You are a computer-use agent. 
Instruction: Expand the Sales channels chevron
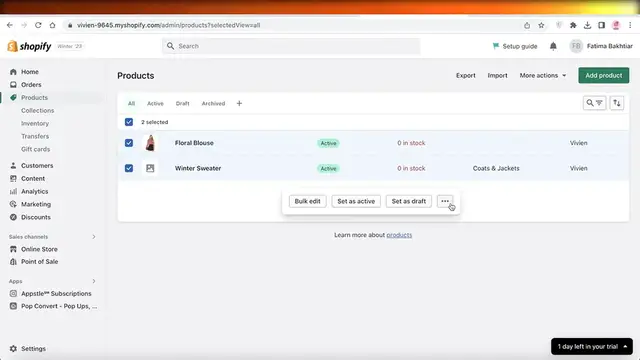pos(94,237)
